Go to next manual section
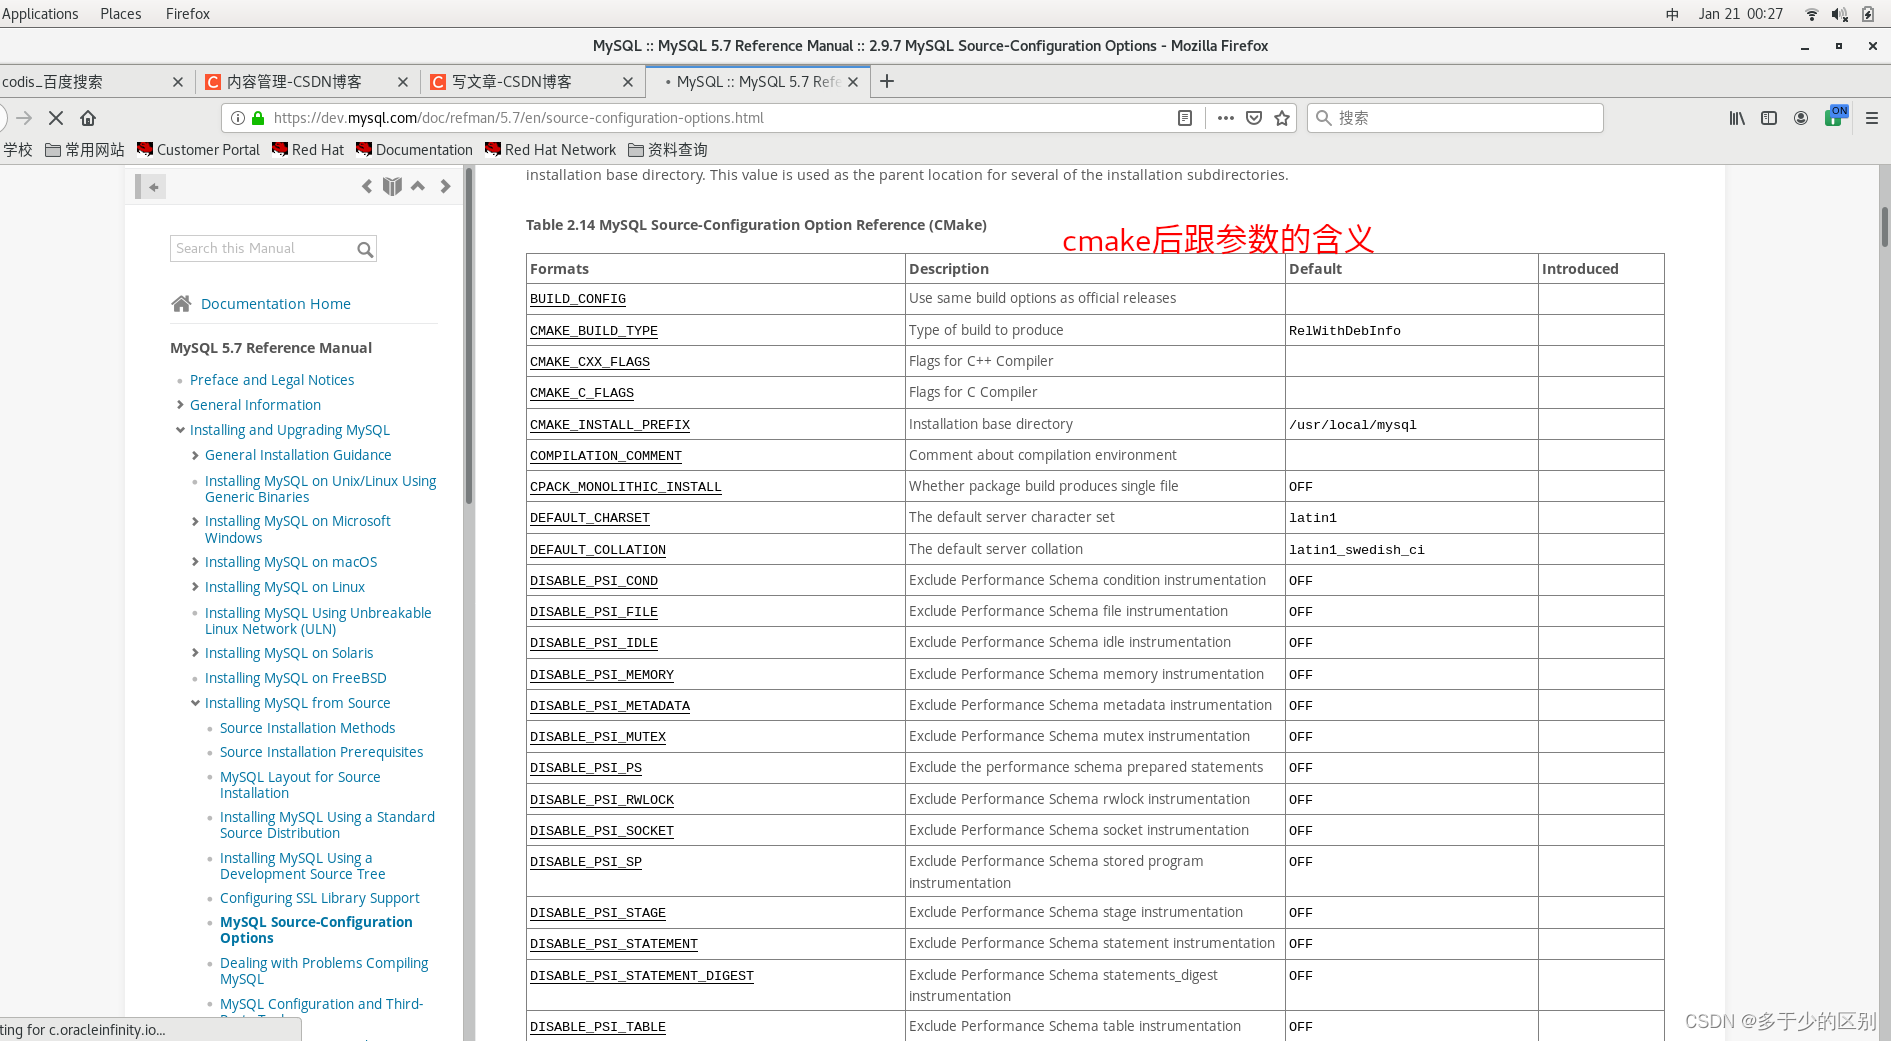The width and height of the screenshot is (1891, 1041). tap(445, 186)
